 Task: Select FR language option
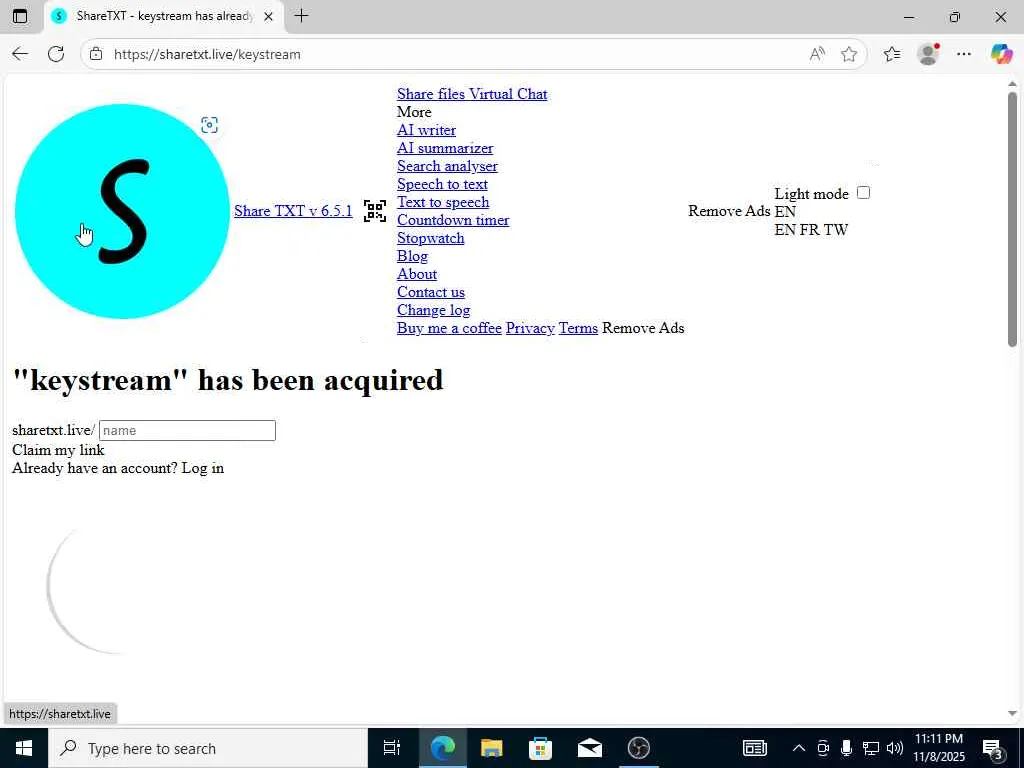pyautogui.click(x=809, y=229)
